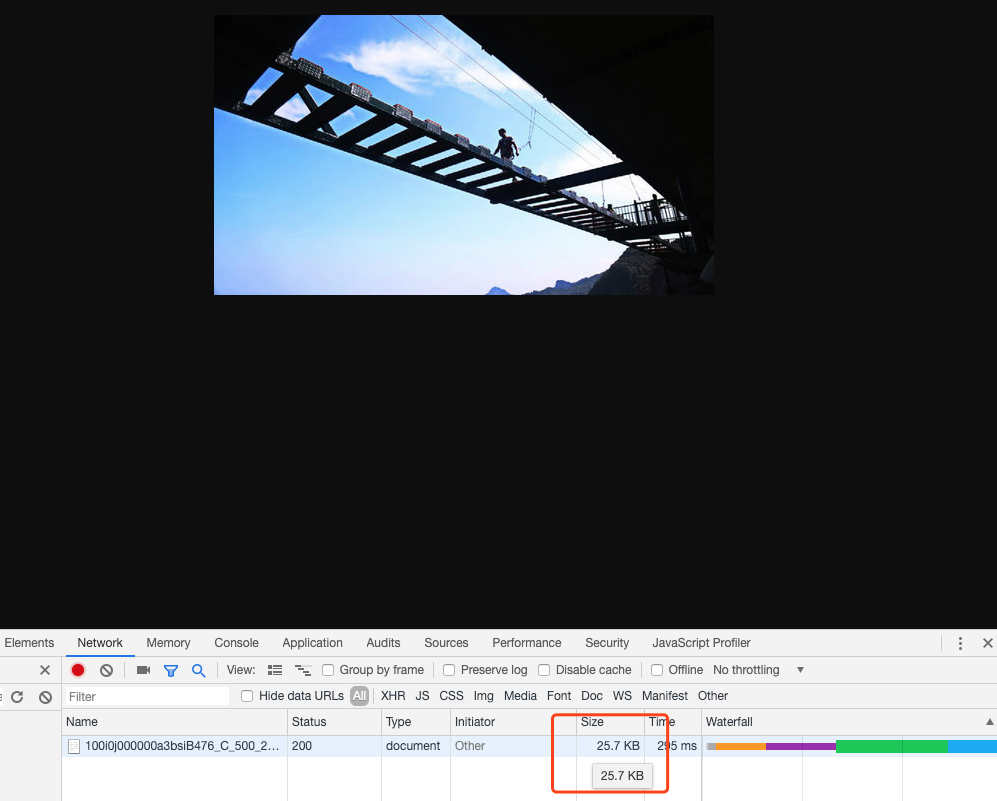Screen dimensions: 997x801
Task: Sort by the Name column header
Action: point(175,722)
